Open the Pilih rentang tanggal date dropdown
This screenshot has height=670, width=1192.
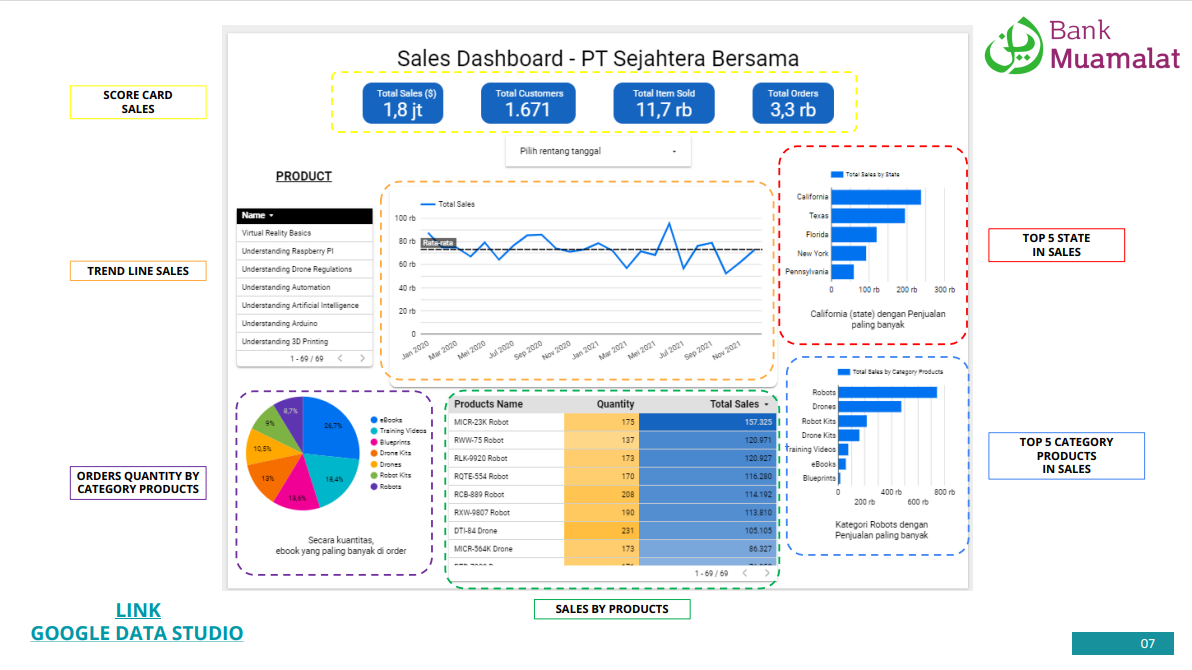click(598, 152)
